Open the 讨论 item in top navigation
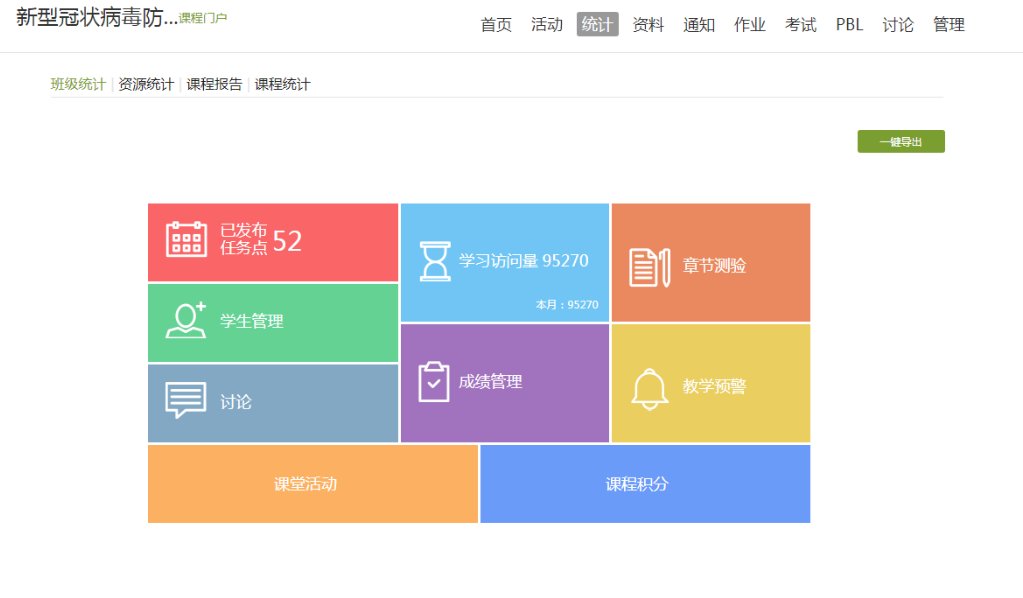This screenshot has width=1023, height=598. [x=898, y=25]
